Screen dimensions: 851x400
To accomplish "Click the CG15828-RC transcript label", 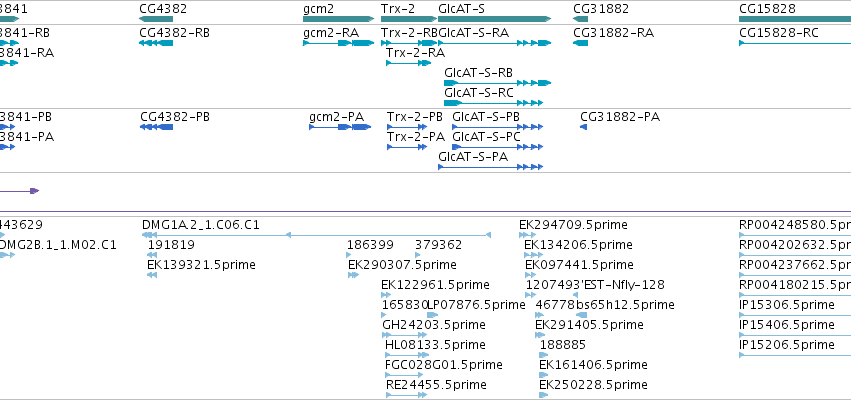I will (779, 33).
